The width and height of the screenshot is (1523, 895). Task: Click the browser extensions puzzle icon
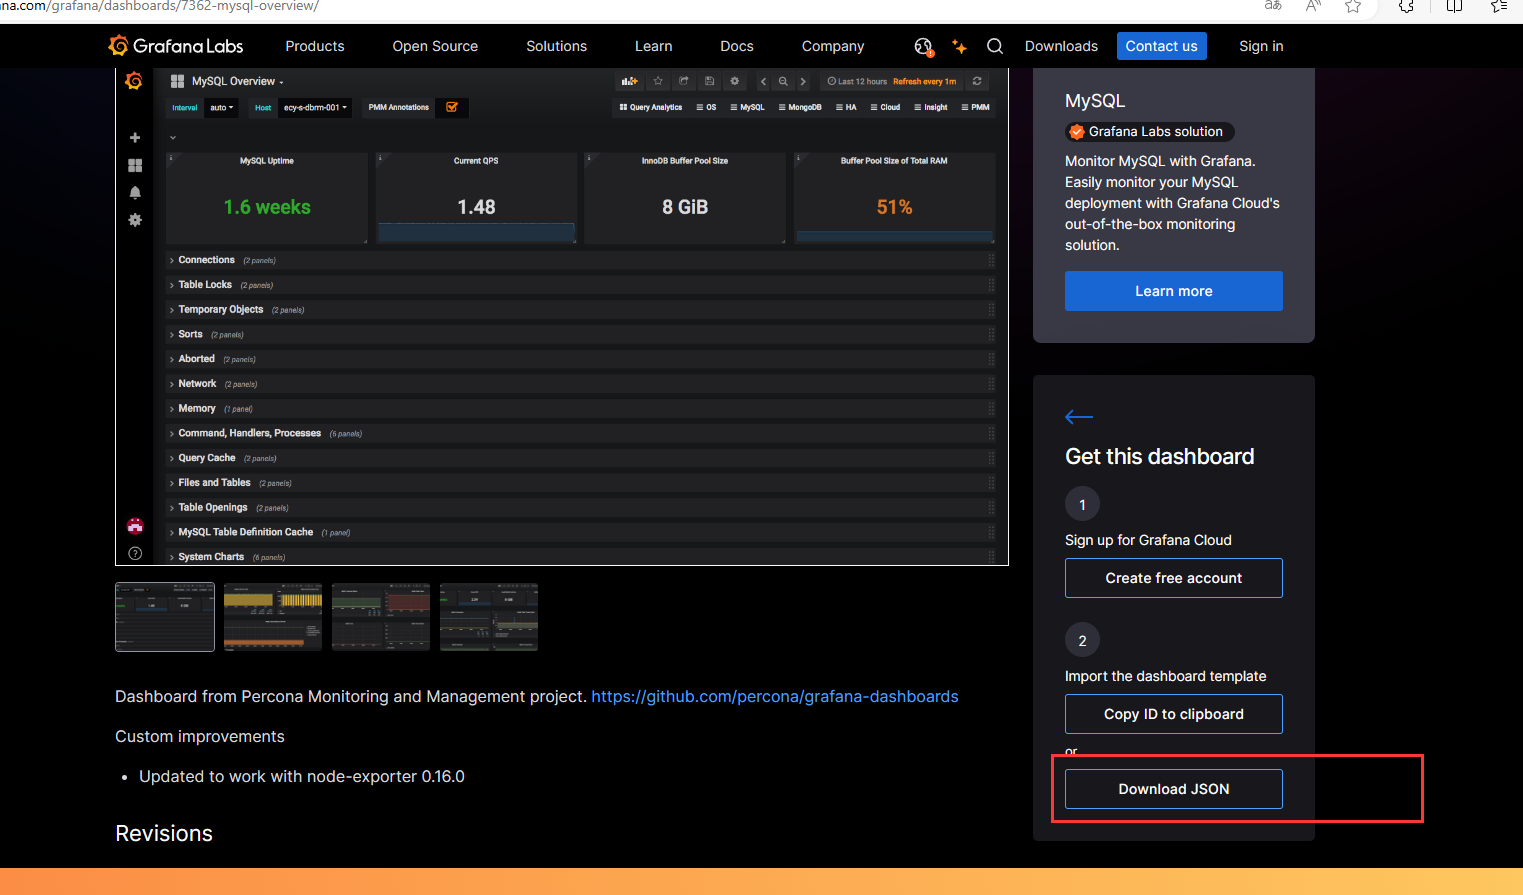(1406, 6)
